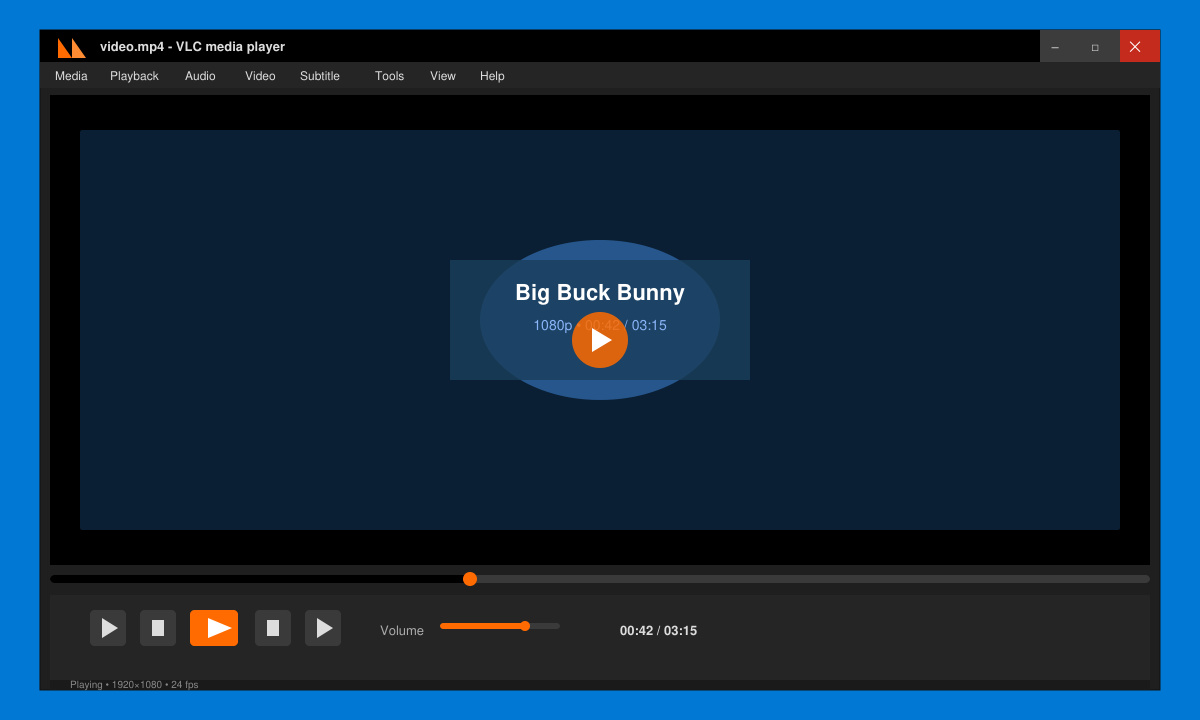1200x720 pixels.
Task: Click the rightmost gray play button in the control bar
Action: coord(323,628)
